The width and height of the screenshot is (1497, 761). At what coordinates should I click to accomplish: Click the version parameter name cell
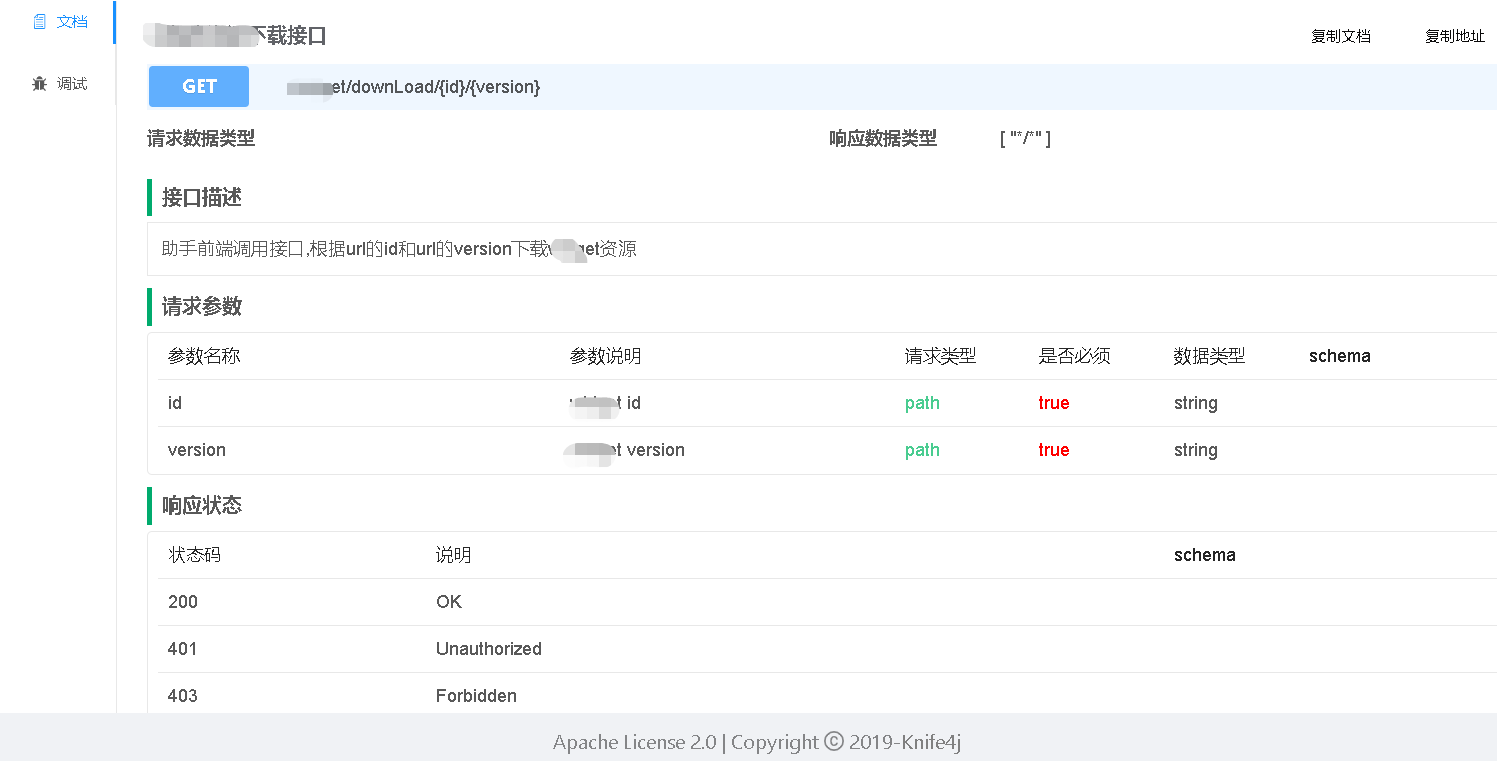[197, 450]
